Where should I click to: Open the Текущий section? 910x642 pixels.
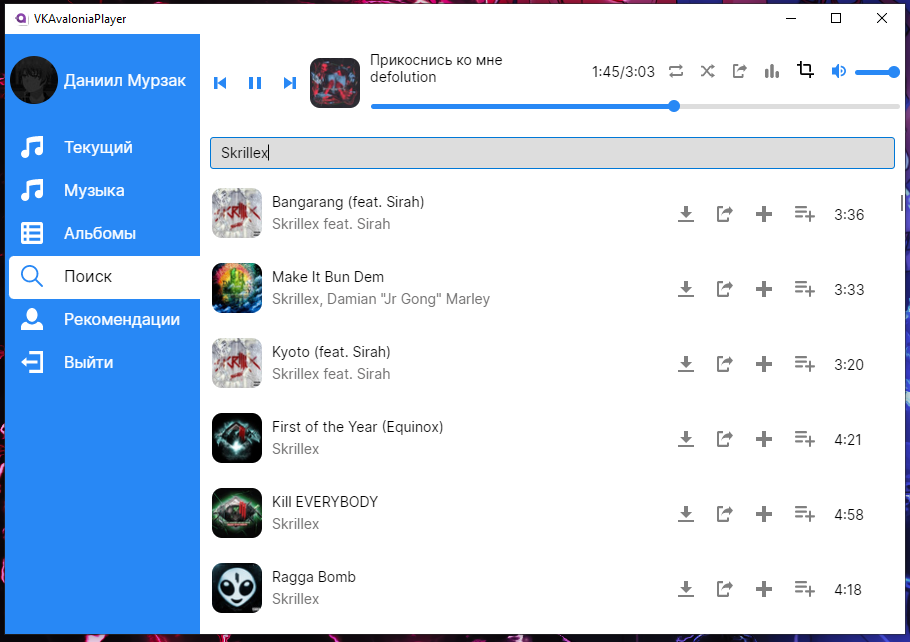click(104, 147)
